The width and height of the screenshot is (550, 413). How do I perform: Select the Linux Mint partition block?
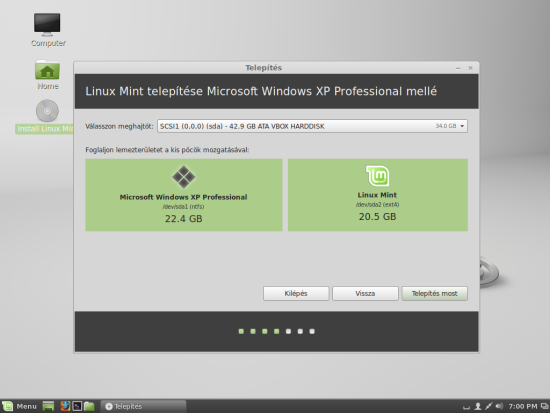[x=378, y=195]
